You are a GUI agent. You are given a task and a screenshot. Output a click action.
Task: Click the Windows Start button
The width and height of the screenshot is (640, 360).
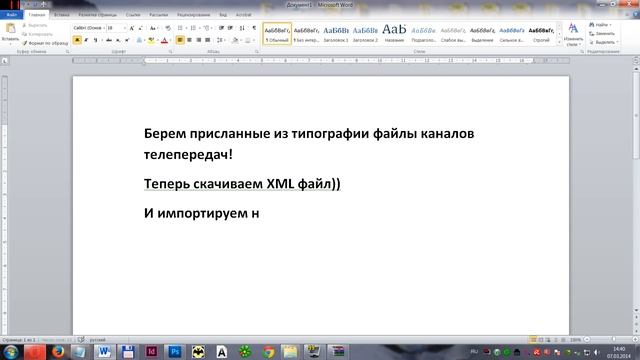[11, 351]
